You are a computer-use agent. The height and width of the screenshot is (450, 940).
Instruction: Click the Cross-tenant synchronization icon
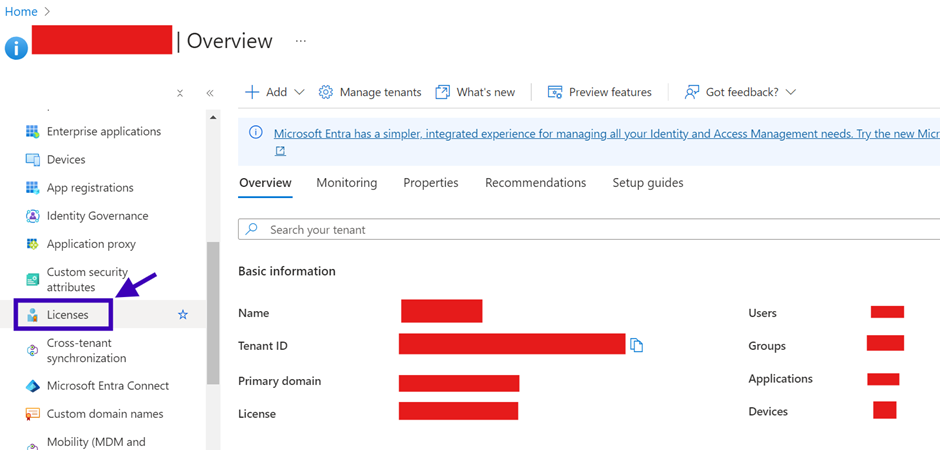[x=32, y=351]
